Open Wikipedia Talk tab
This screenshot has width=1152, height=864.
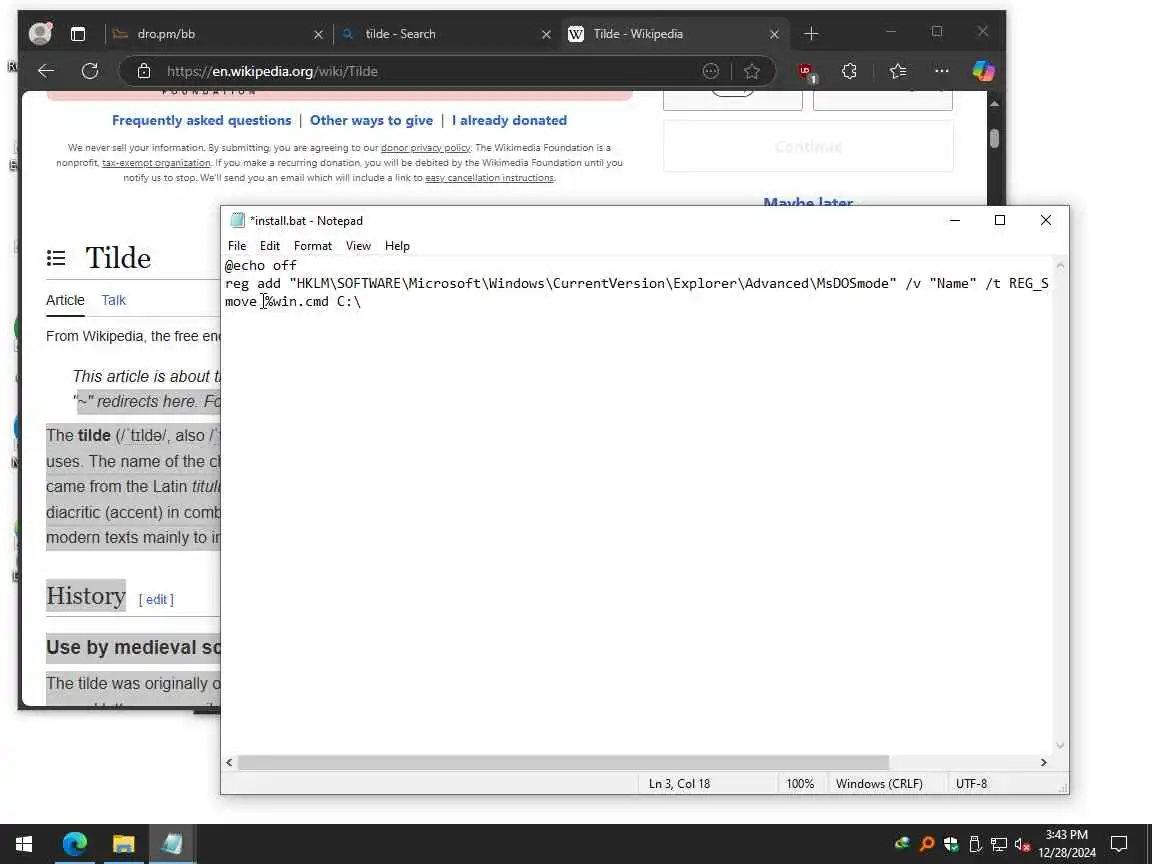point(114,300)
